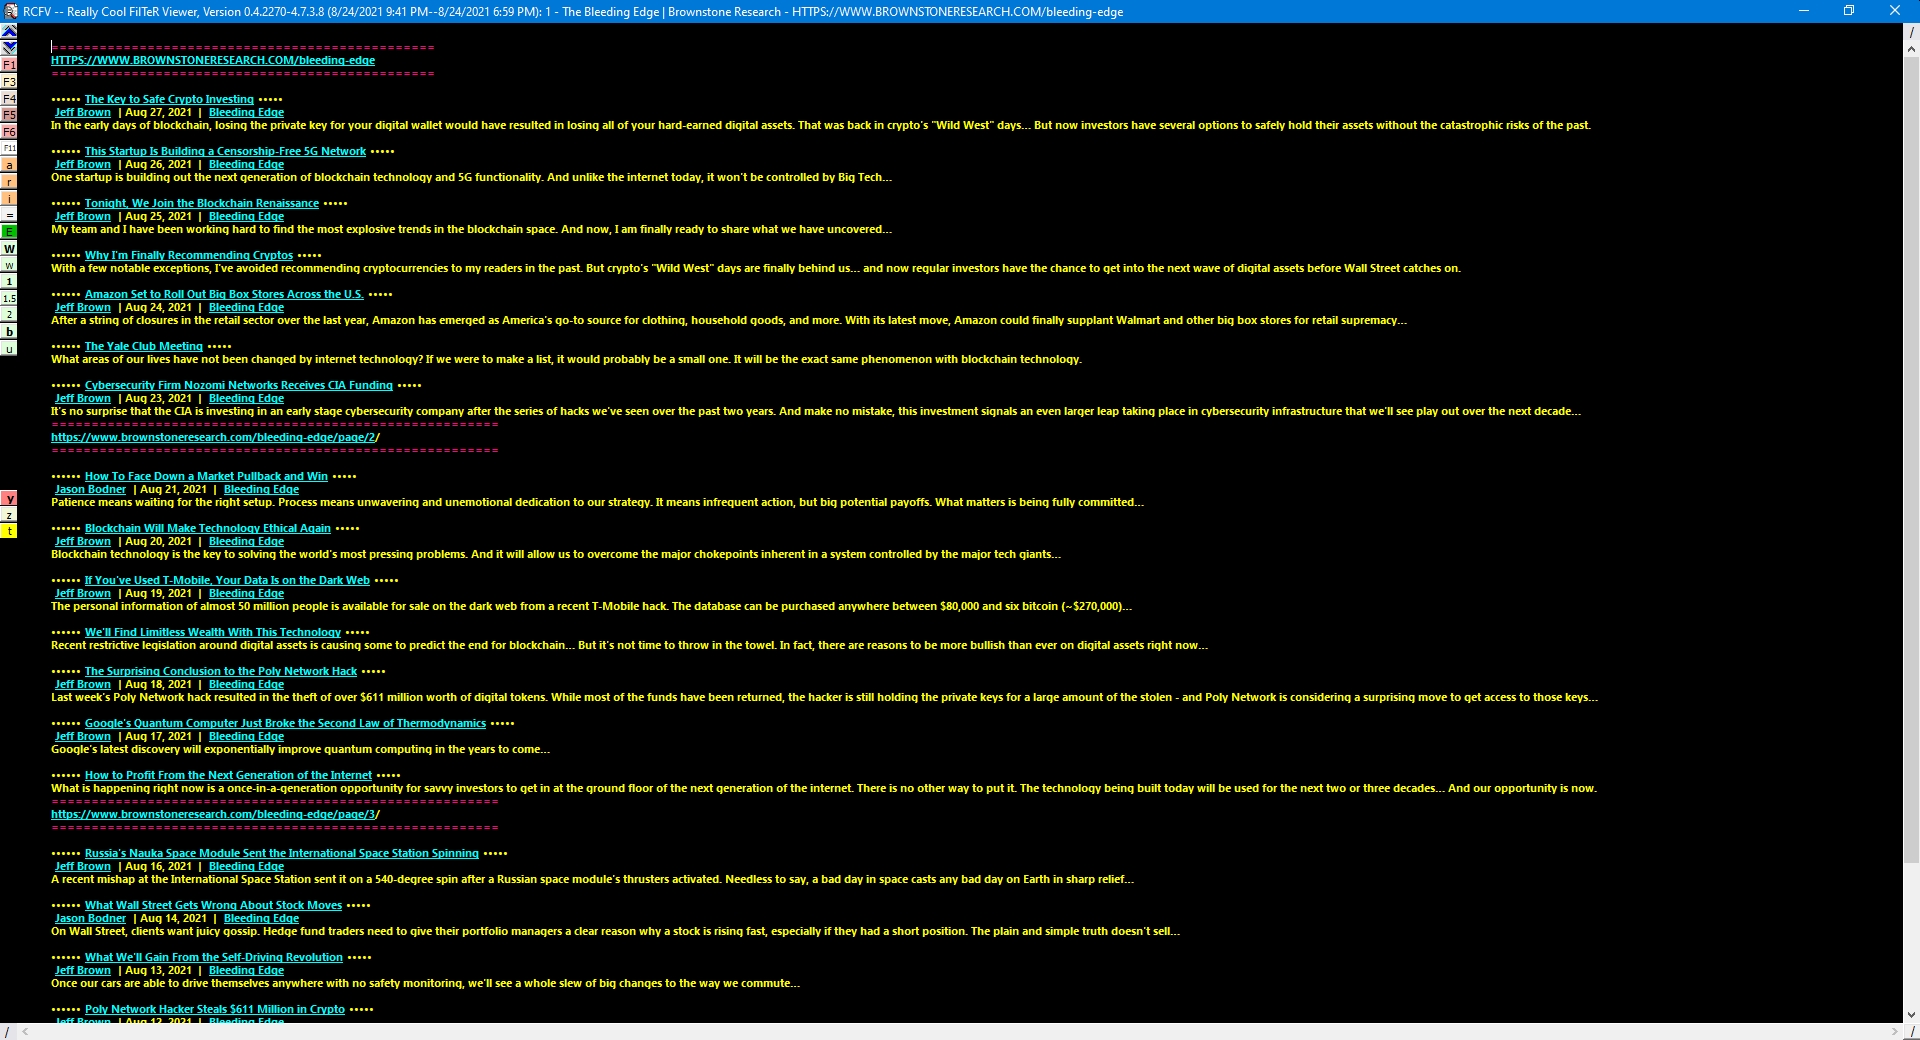Follow the bleeding-edge/page/3 link
This screenshot has width=1920, height=1040.
(215, 814)
